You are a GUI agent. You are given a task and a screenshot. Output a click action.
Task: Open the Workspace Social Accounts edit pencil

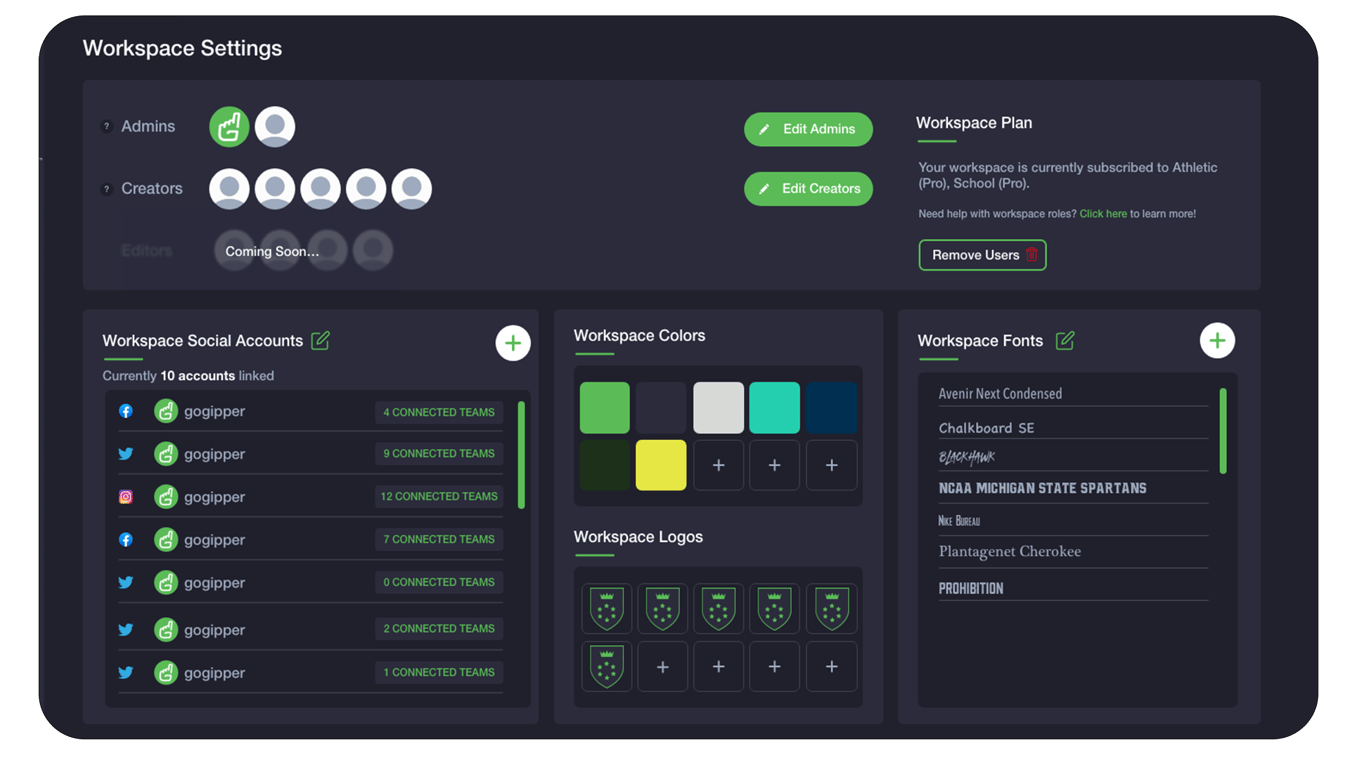click(320, 340)
